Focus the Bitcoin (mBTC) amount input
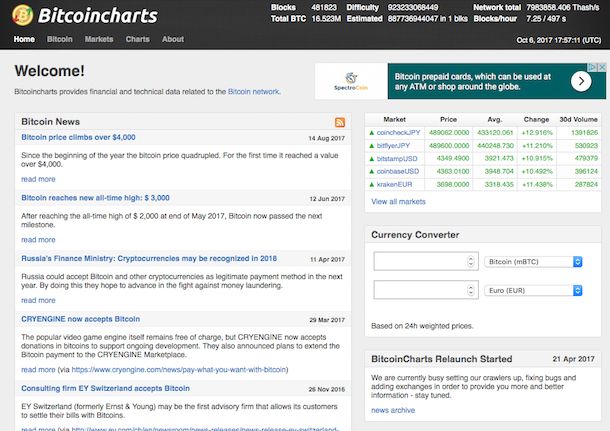The height and width of the screenshot is (431, 610). coord(426,261)
